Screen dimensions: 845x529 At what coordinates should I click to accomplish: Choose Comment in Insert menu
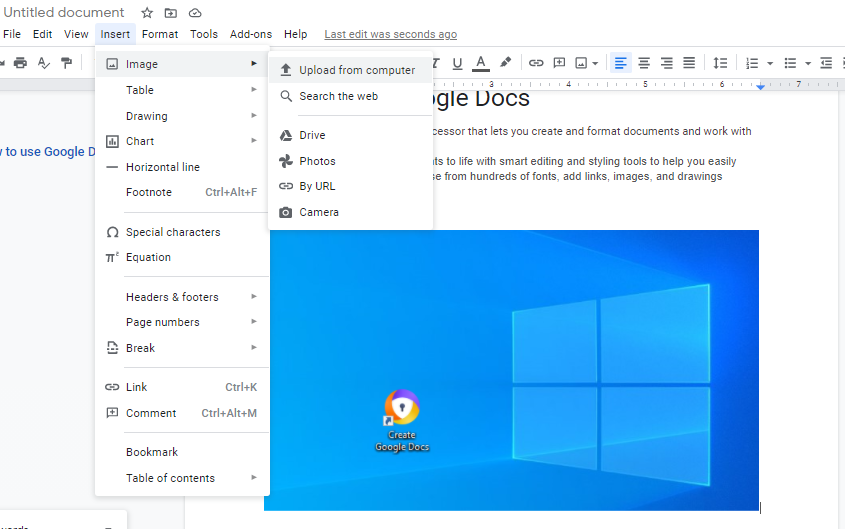click(182, 413)
